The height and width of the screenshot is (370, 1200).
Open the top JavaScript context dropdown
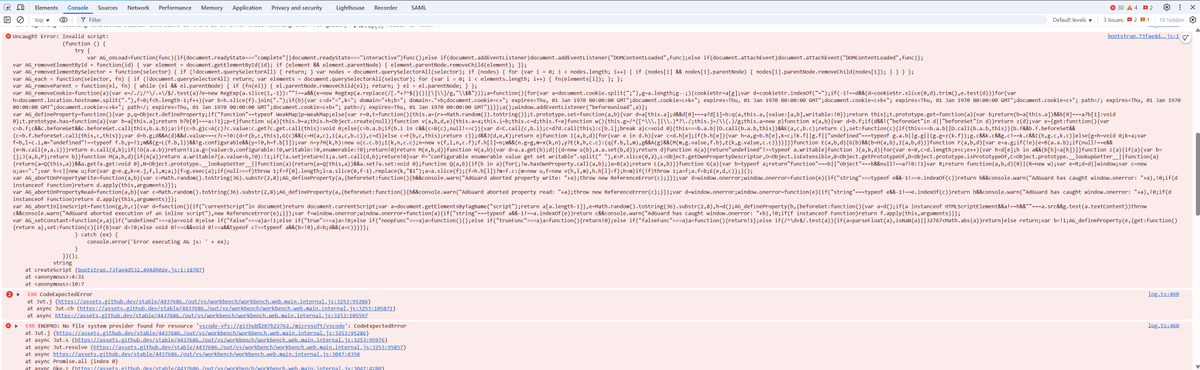pos(43,19)
